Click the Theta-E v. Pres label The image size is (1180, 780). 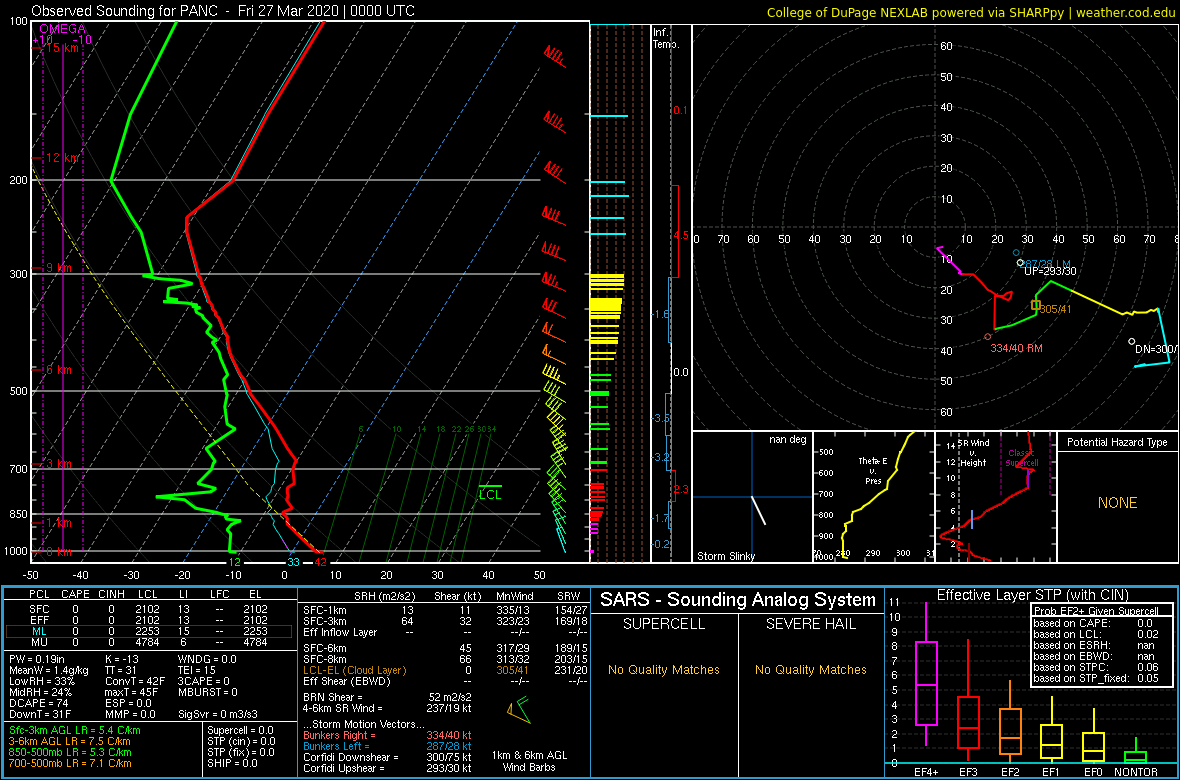pyautogui.click(x=874, y=470)
